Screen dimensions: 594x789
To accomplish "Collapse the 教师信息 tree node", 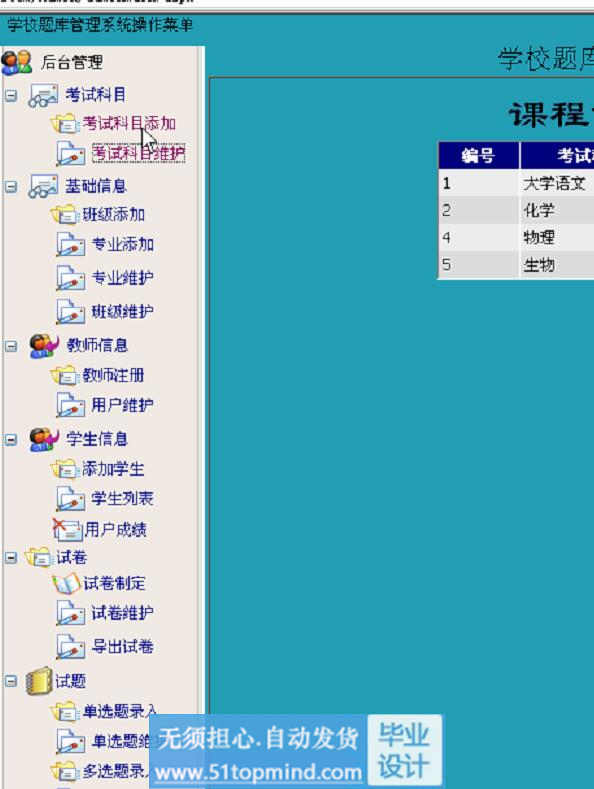I will (11, 346).
